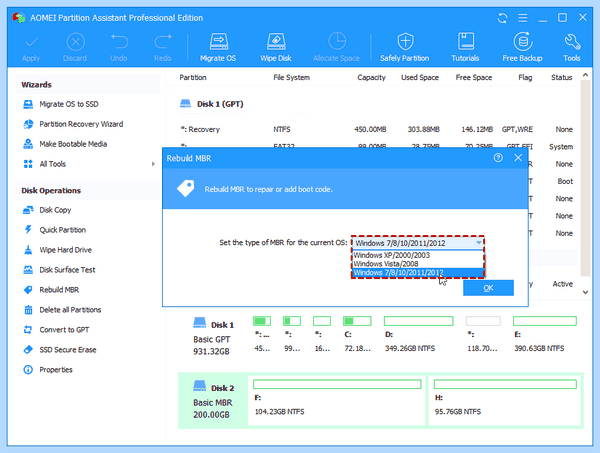
Task: Launch Free Backup from the toolbar
Action: (x=522, y=48)
